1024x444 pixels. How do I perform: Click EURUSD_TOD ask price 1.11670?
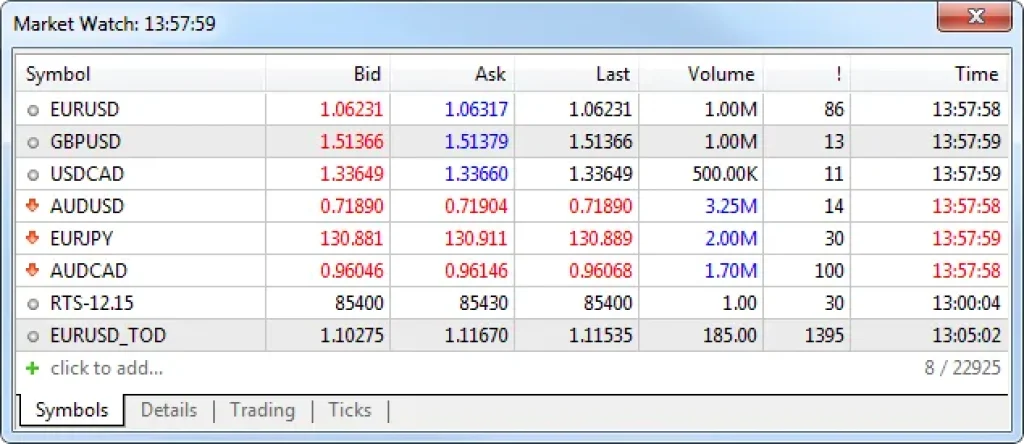pos(476,336)
